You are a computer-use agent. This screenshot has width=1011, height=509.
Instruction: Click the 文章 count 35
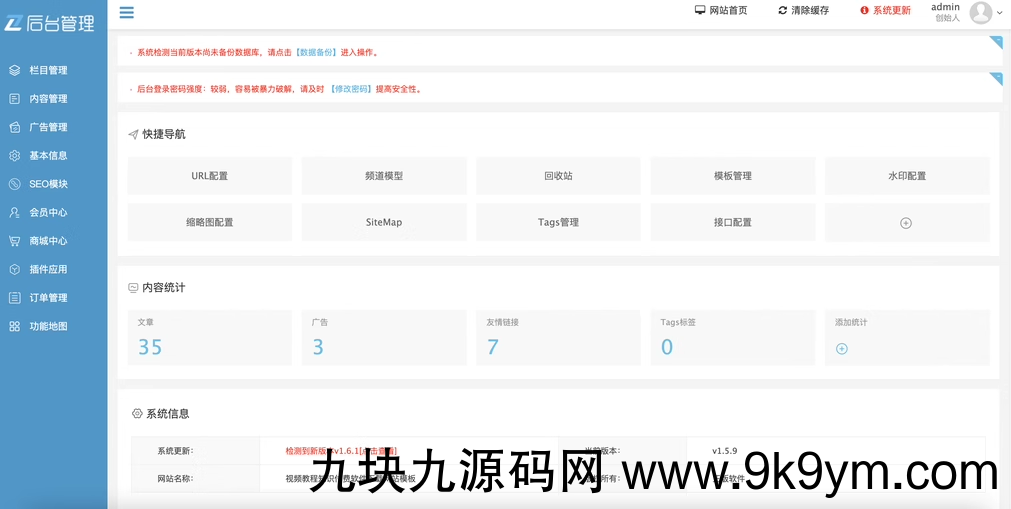[x=150, y=347]
